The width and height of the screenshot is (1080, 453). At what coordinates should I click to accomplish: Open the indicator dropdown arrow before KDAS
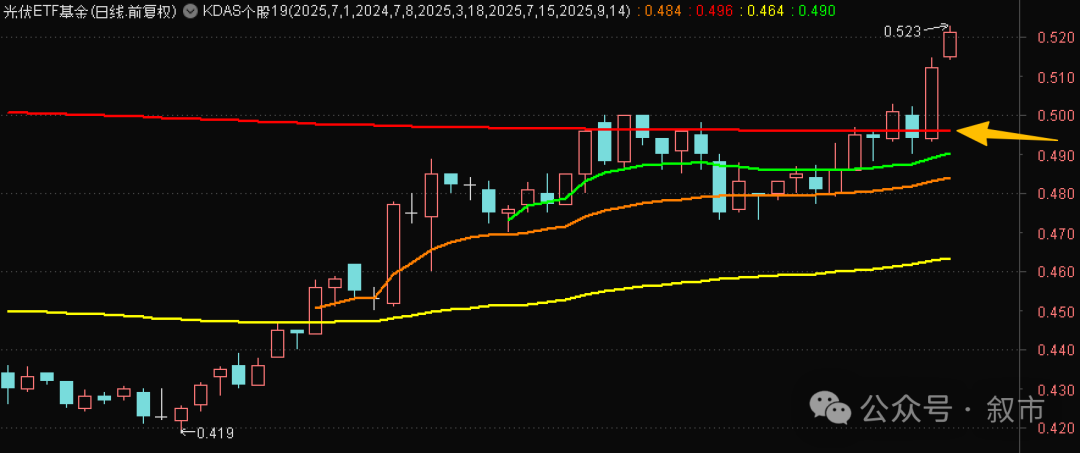click(x=190, y=11)
